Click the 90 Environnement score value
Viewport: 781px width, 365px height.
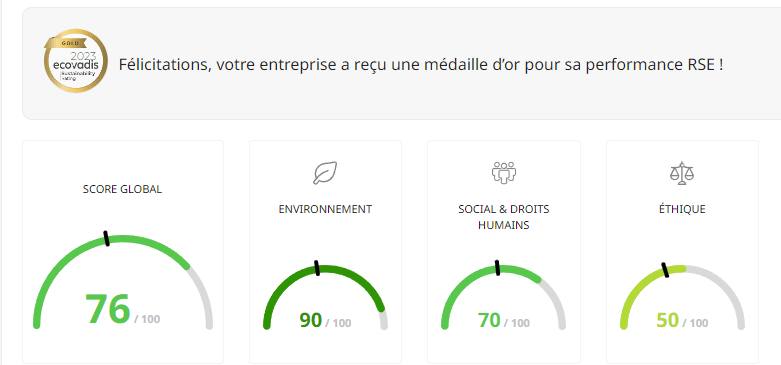pyautogui.click(x=311, y=320)
